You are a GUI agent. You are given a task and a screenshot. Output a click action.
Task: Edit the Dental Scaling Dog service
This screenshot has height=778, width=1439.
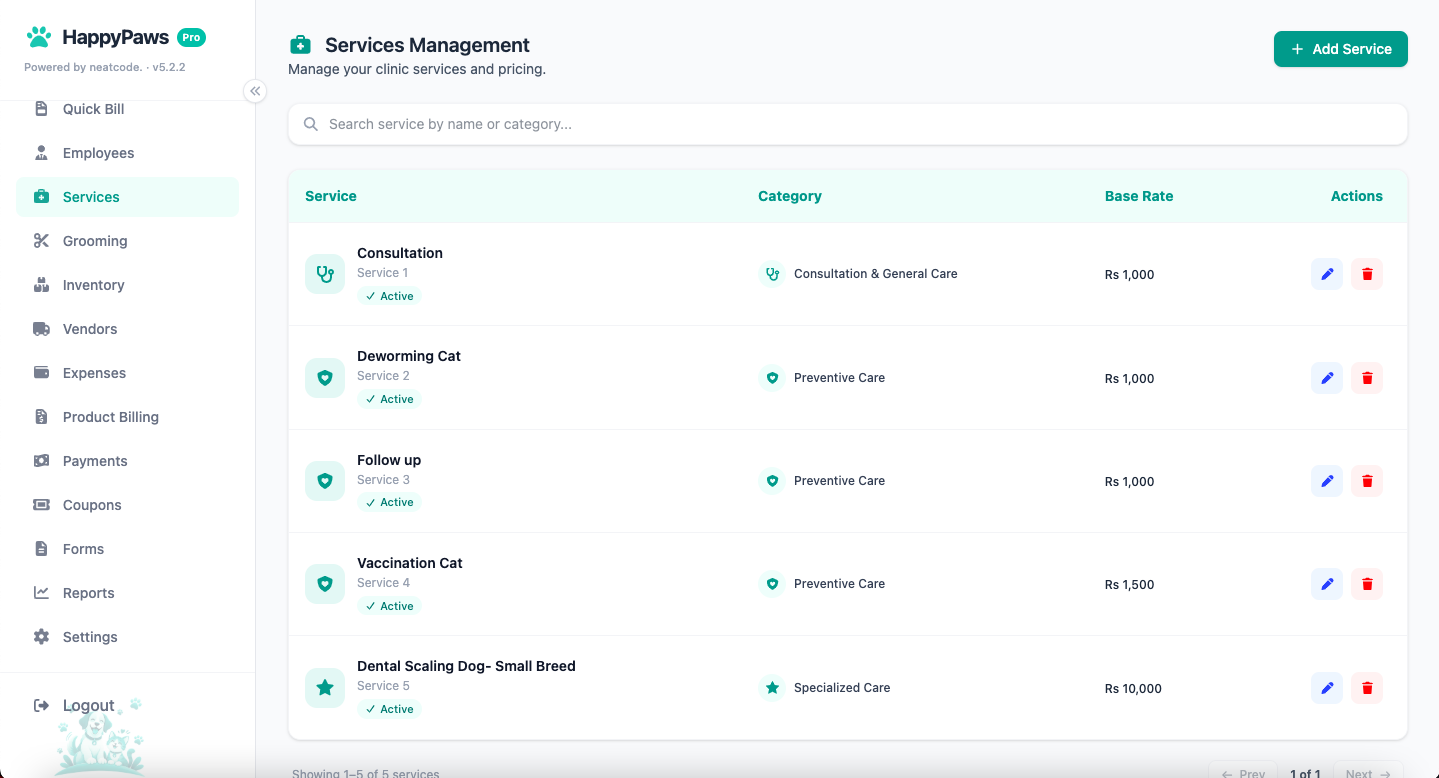tap(1327, 688)
